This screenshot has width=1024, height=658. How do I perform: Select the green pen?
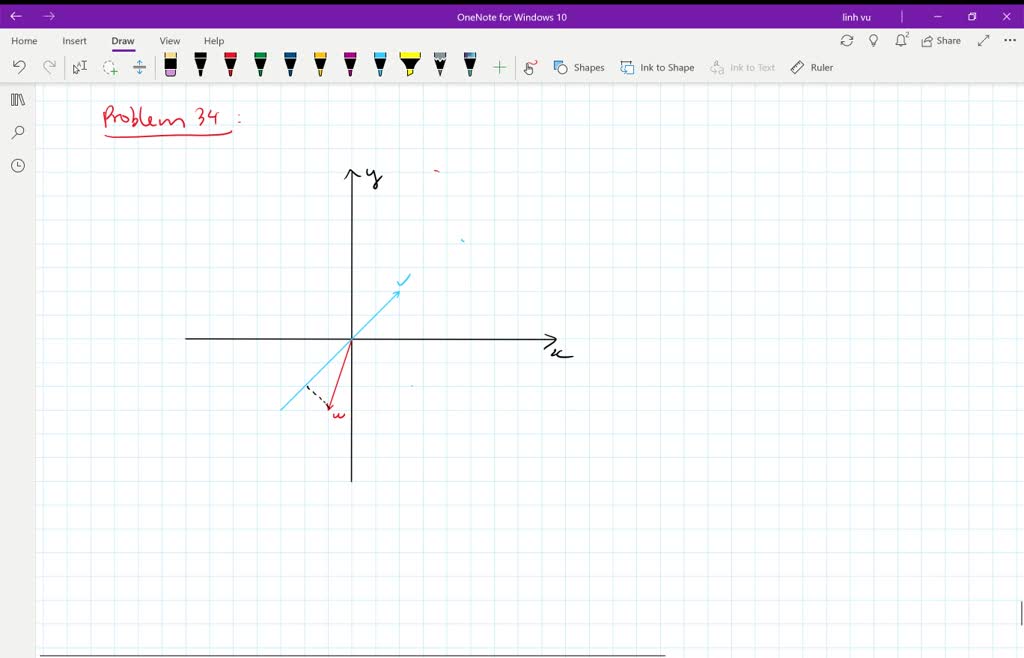point(259,67)
